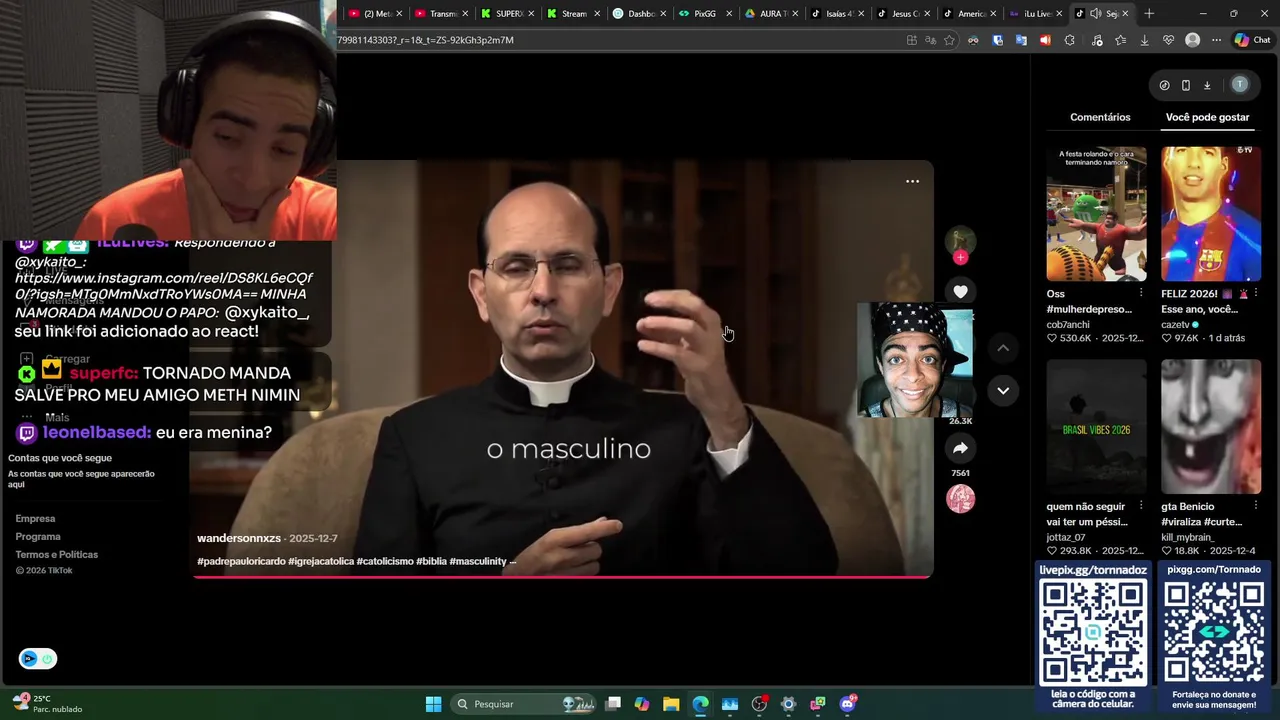Viewport: 1280px width, 720px height.
Task: Open the Edge Favorites list icon
Action: 1120,40
